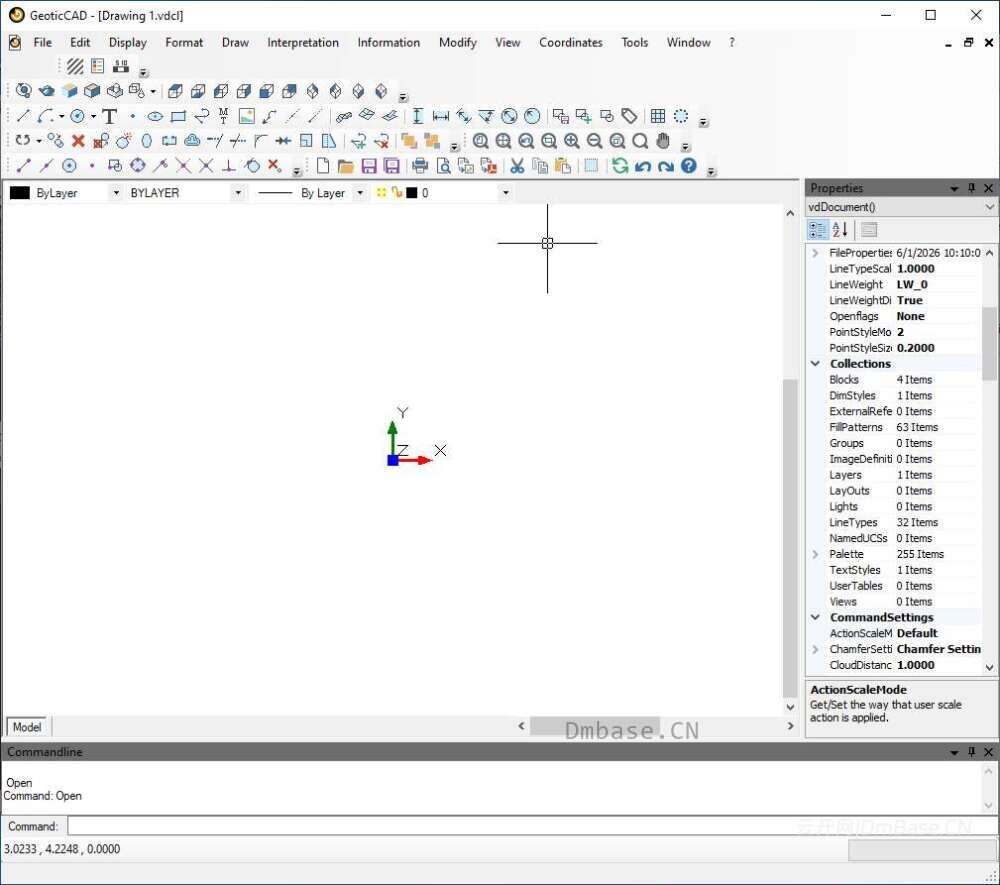This screenshot has width=1000, height=885.
Task: Toggle auto-hide pin on Commandline panel
Action: [971, 752]
